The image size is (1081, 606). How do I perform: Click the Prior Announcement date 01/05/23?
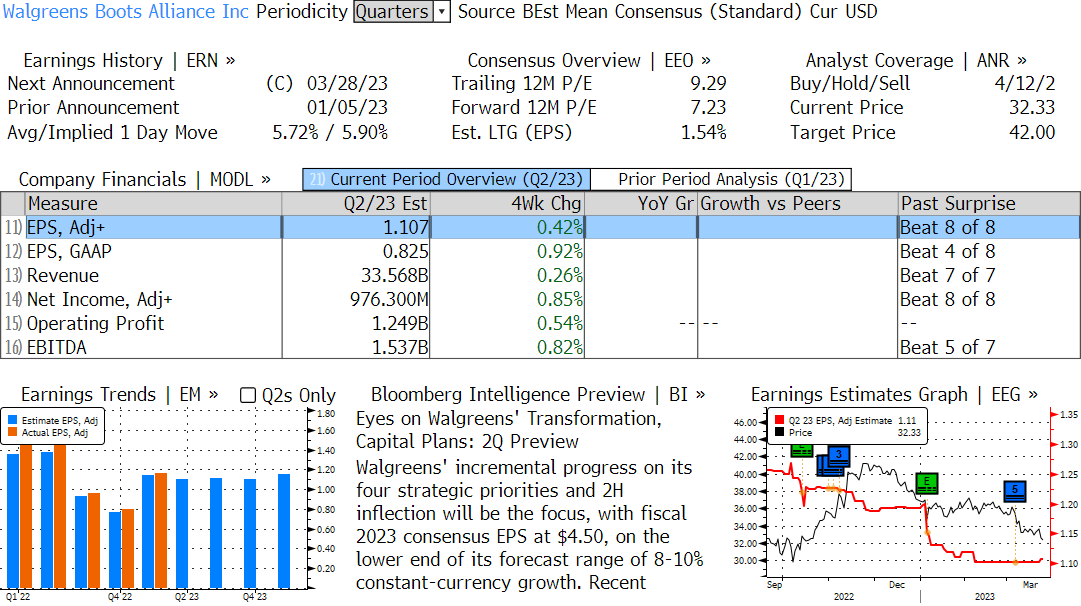coord(347,108)
